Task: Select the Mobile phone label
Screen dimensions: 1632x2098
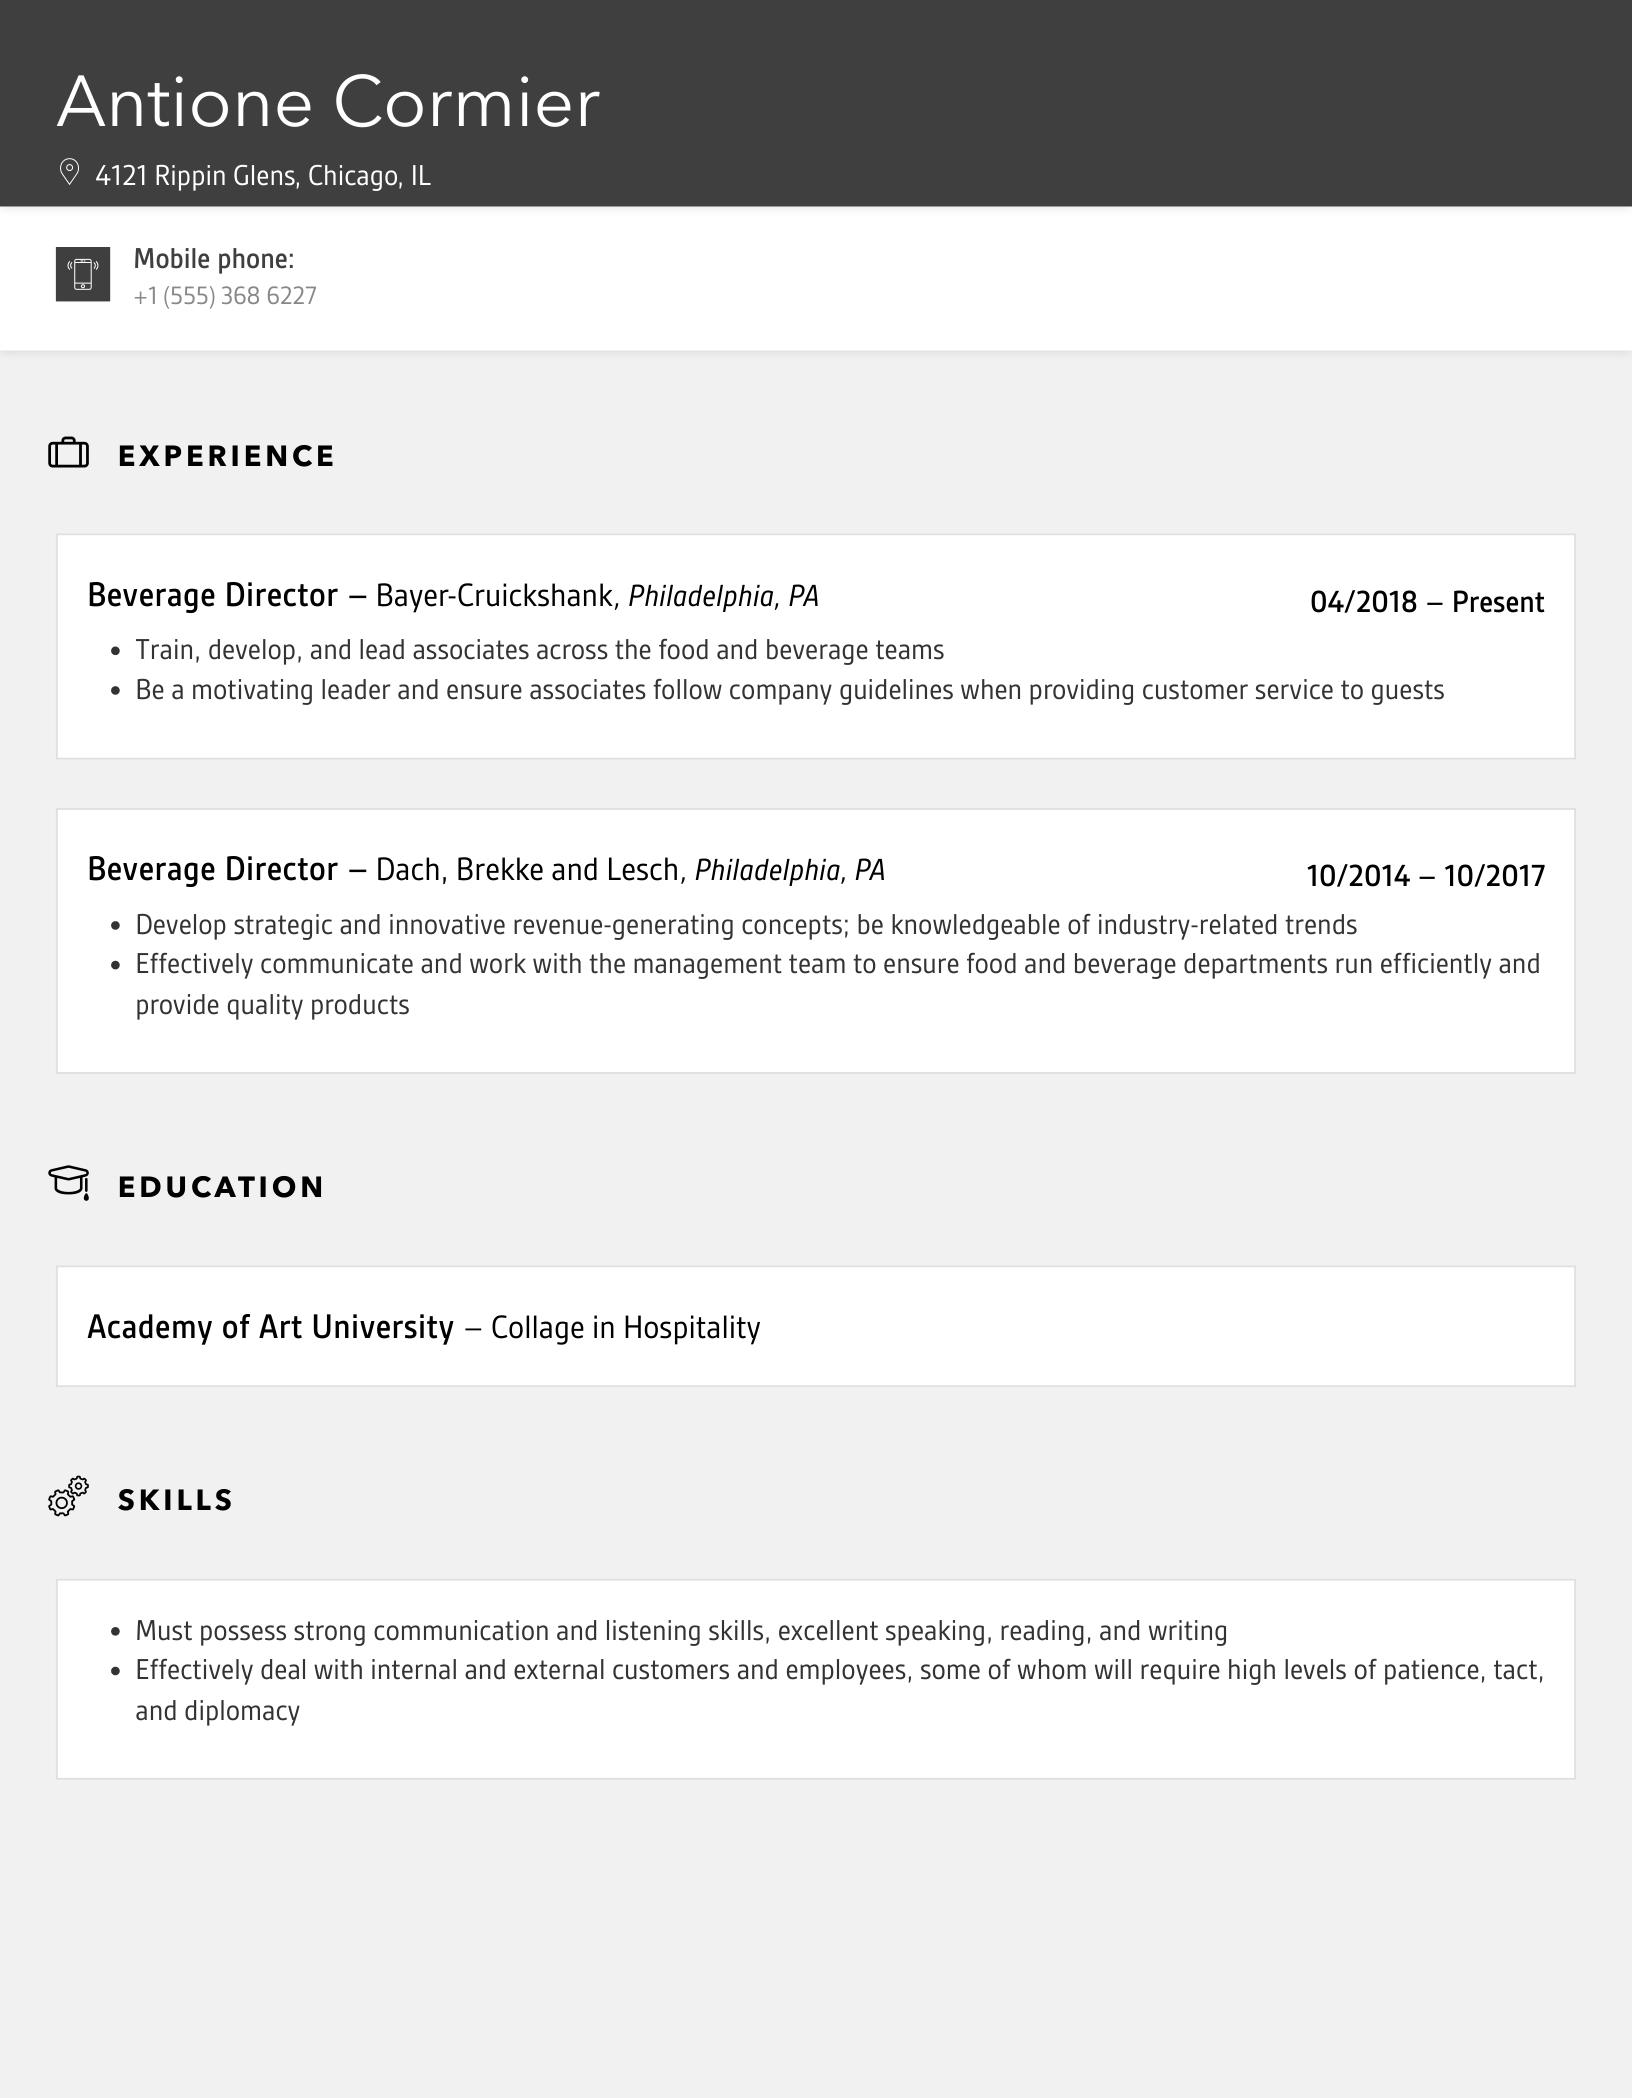Action: pyautogui.click(x=214, y=259)
